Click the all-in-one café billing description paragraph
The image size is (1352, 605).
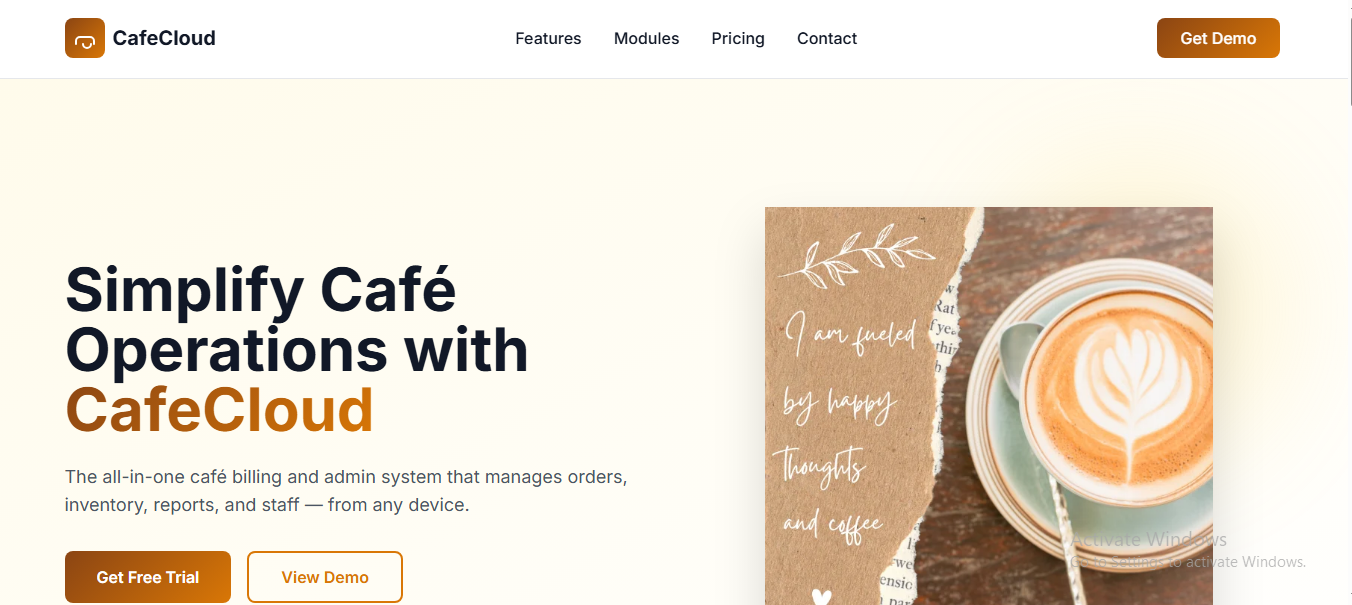[x=346, y=491]
